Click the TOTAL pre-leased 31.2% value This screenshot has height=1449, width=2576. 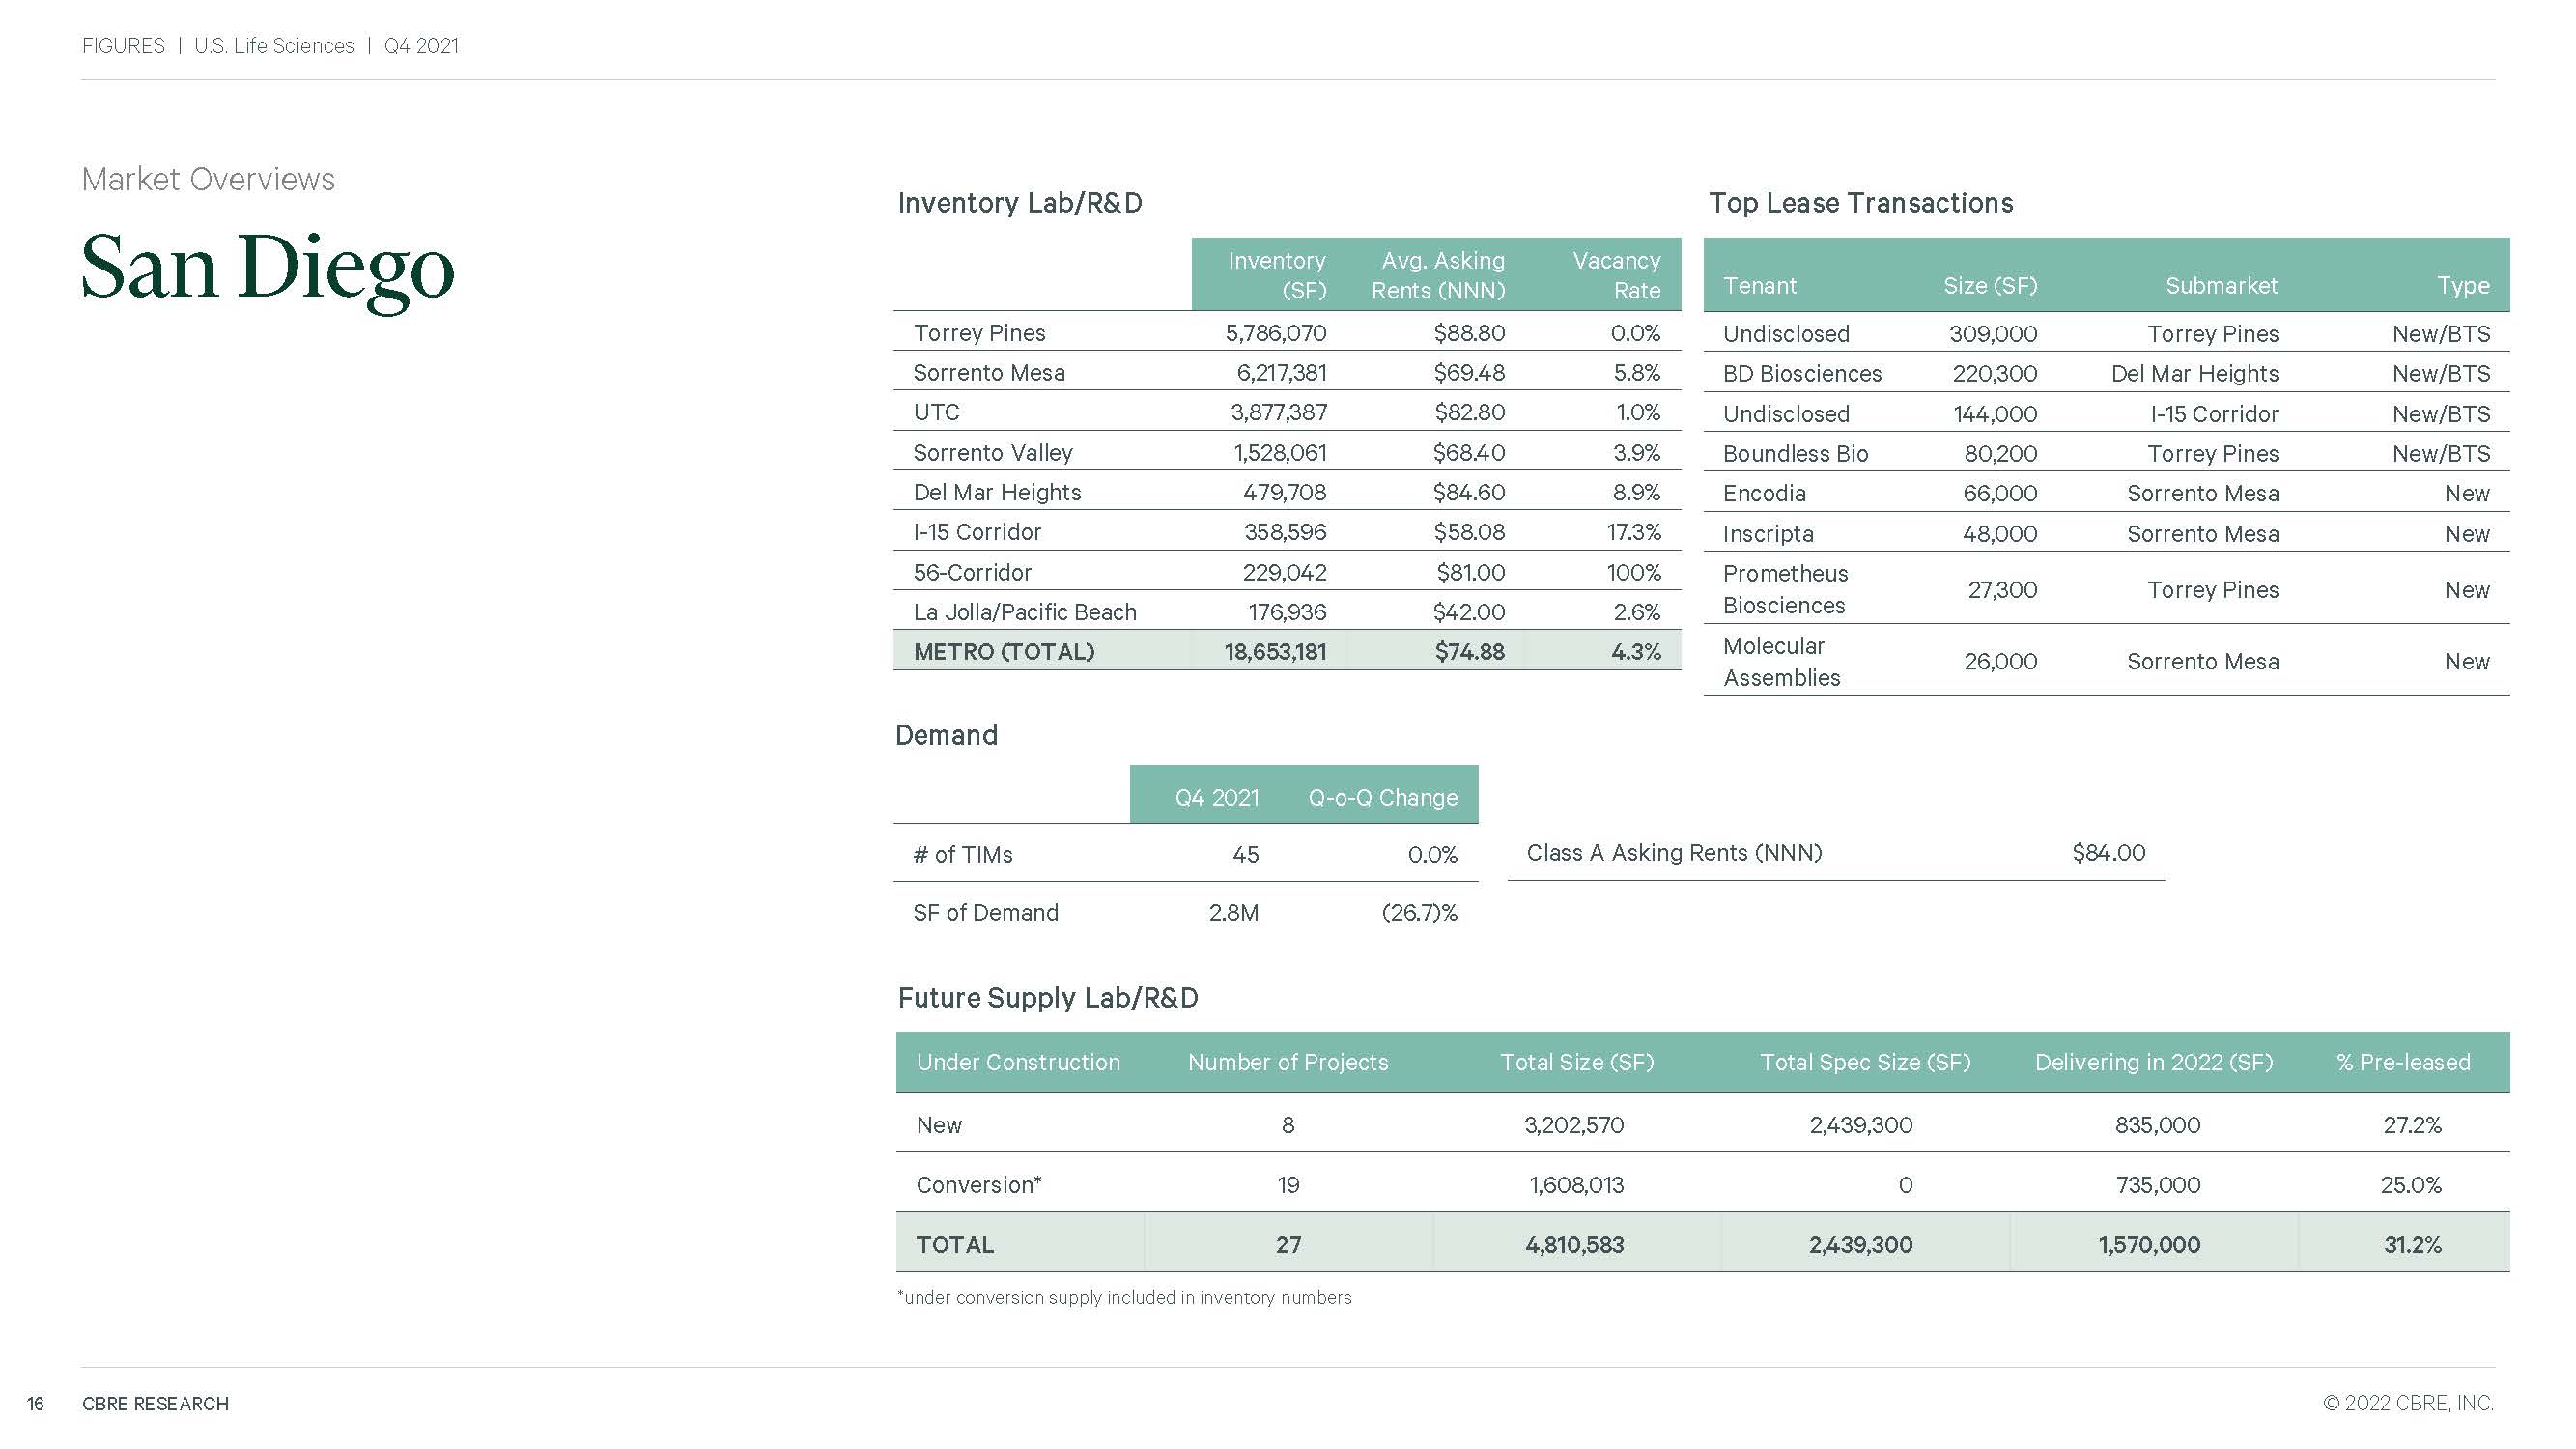coord(2411,1245)
